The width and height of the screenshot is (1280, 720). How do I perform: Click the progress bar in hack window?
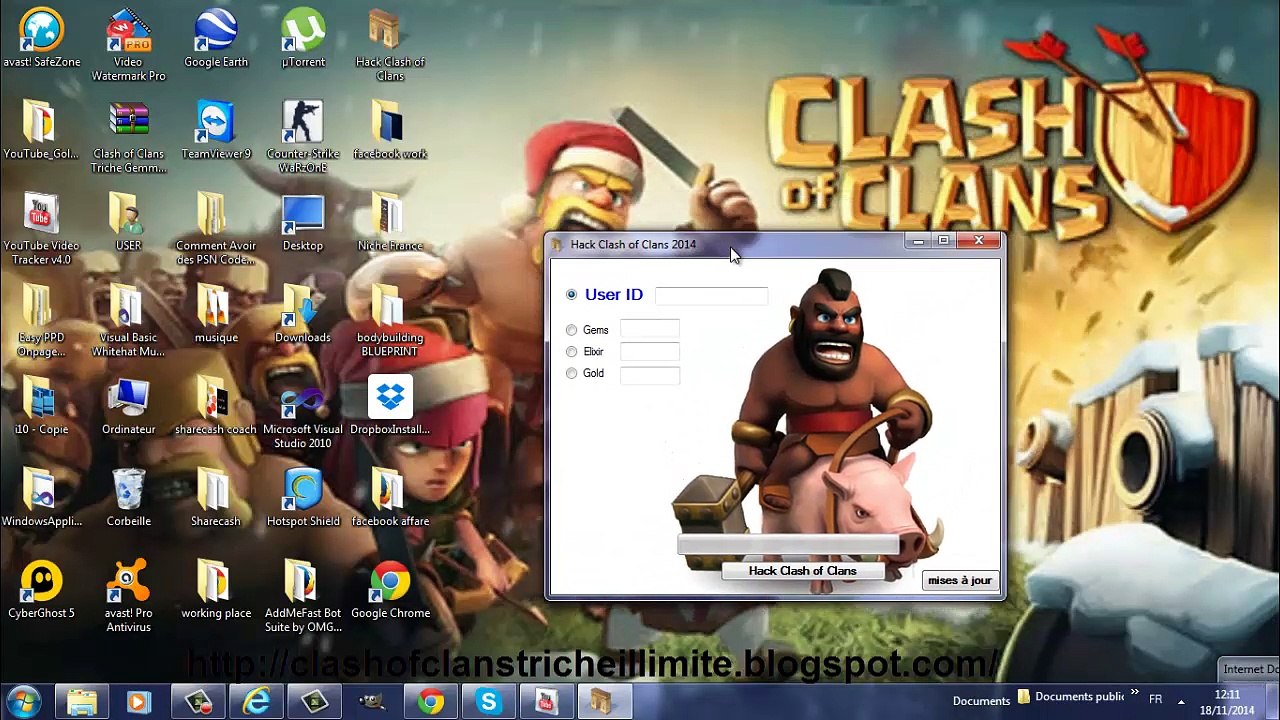point(789,546)
